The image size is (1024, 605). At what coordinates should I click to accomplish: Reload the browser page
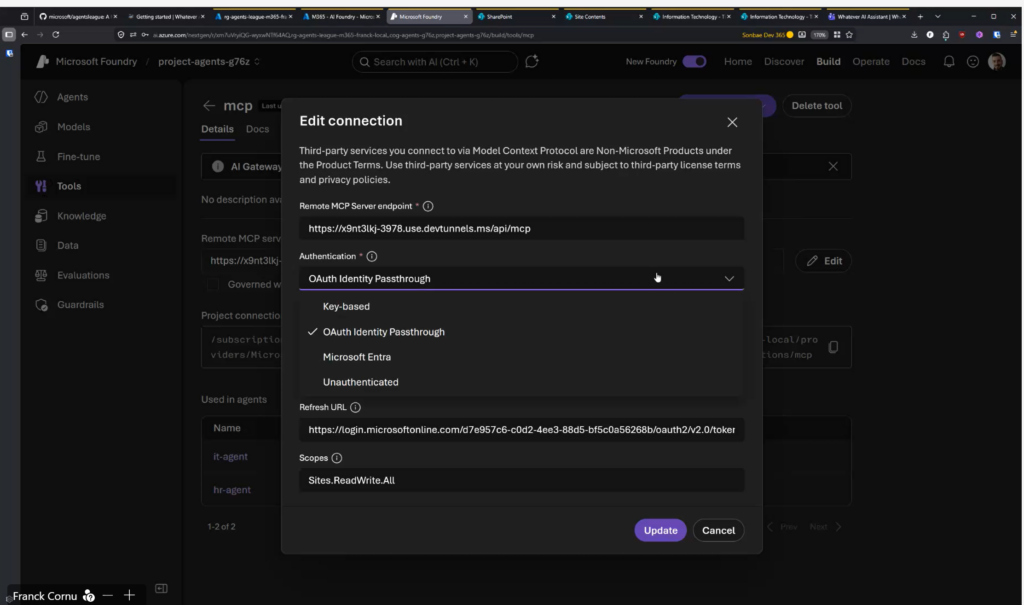(56, 35)
